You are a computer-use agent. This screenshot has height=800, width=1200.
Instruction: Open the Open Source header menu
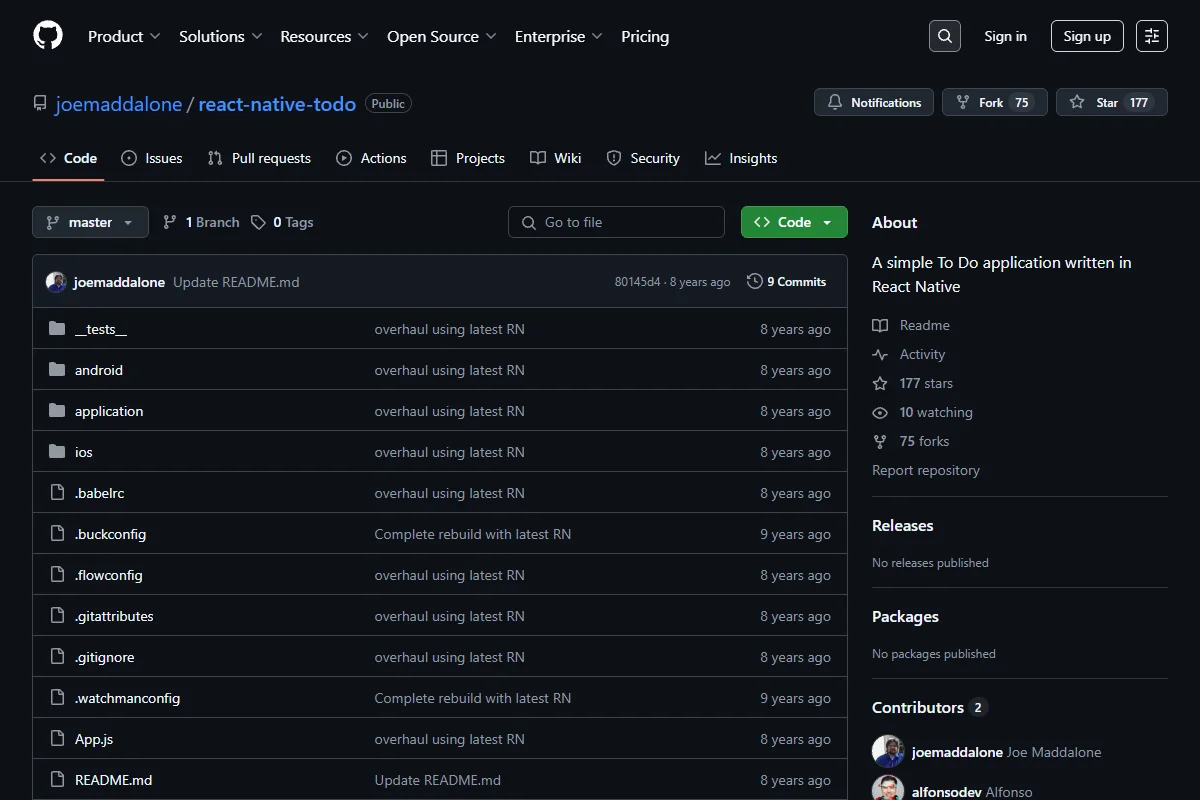pos(442,36)
